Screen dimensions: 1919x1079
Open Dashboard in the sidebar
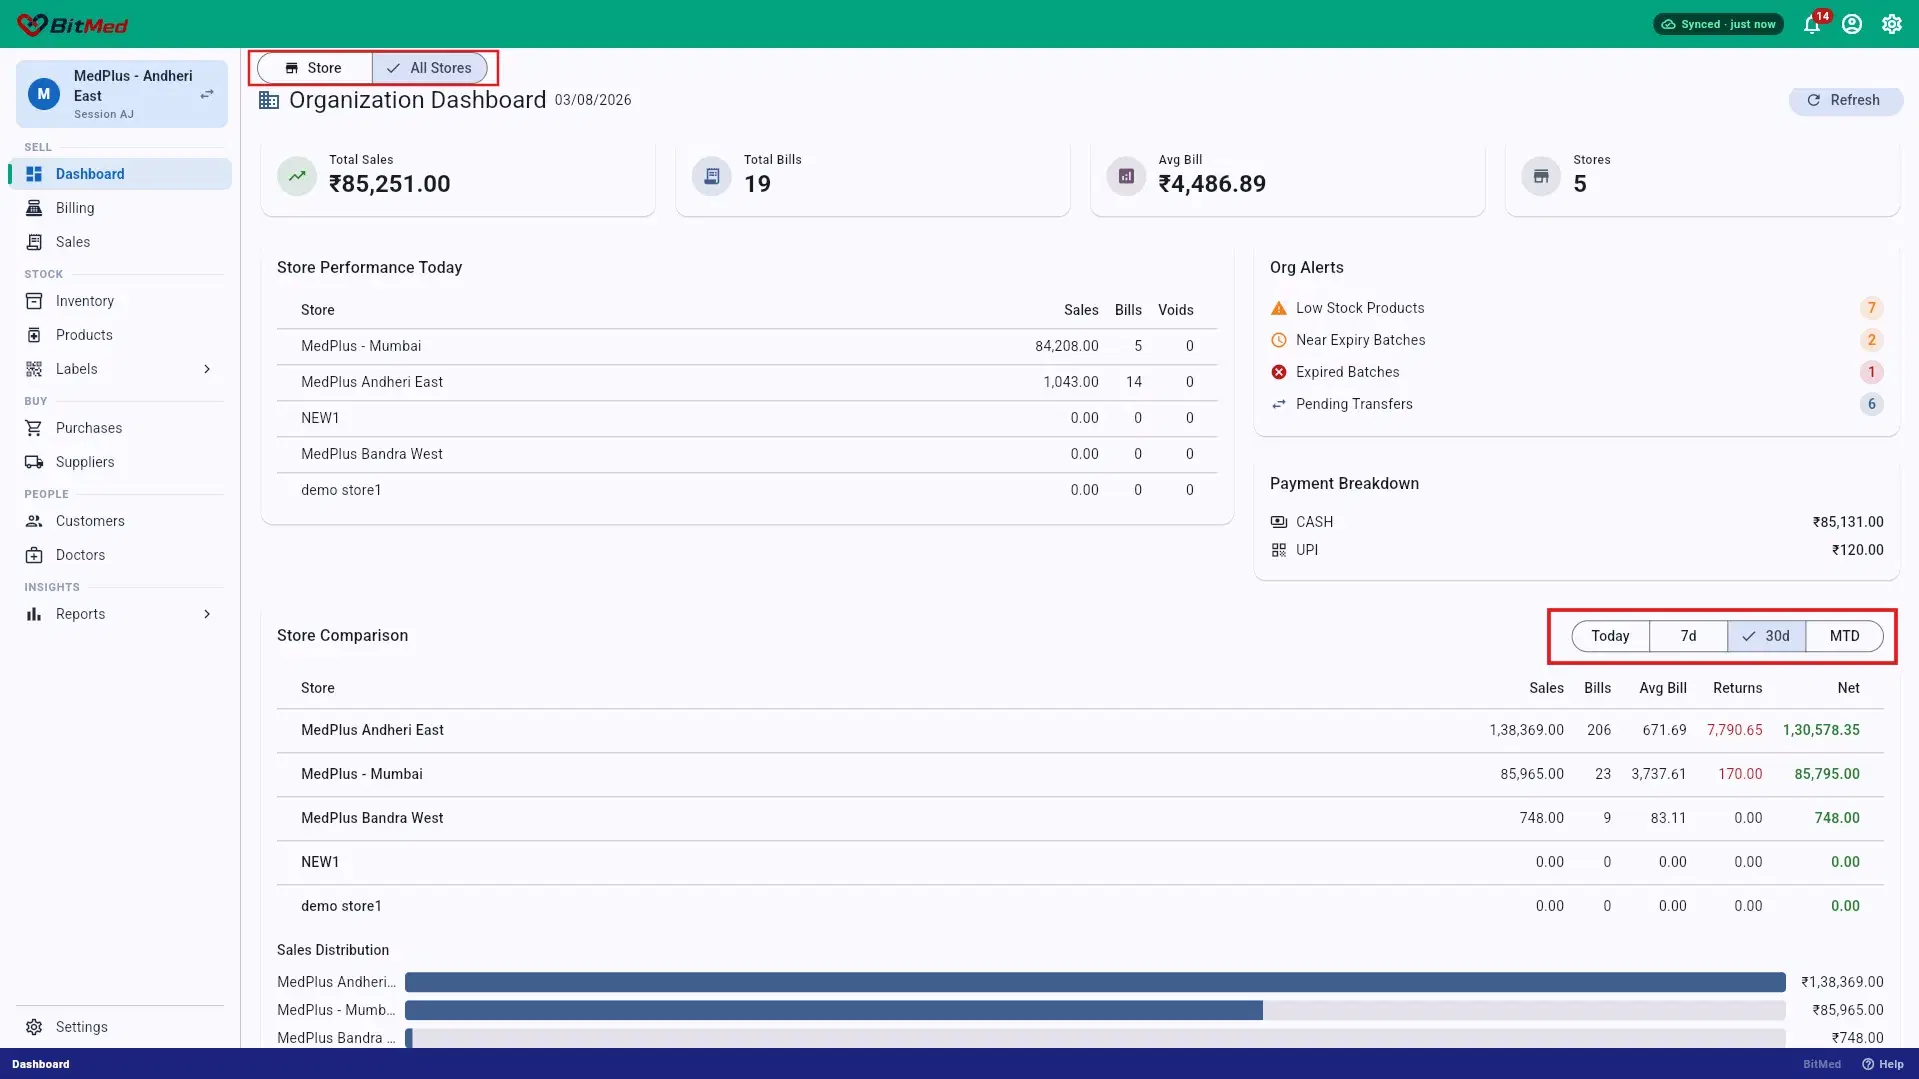(x=120, y=174)
